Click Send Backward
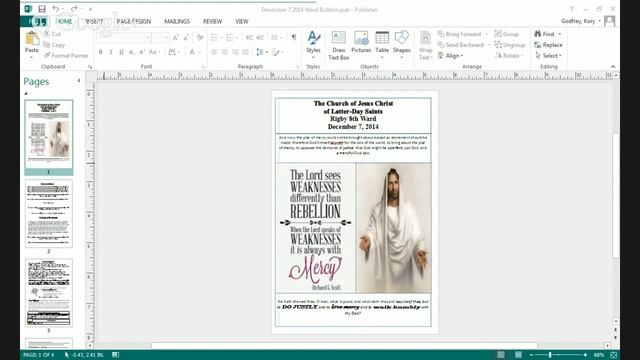The height and width of the screenshot is (360, 640). [x=461, y=45]
